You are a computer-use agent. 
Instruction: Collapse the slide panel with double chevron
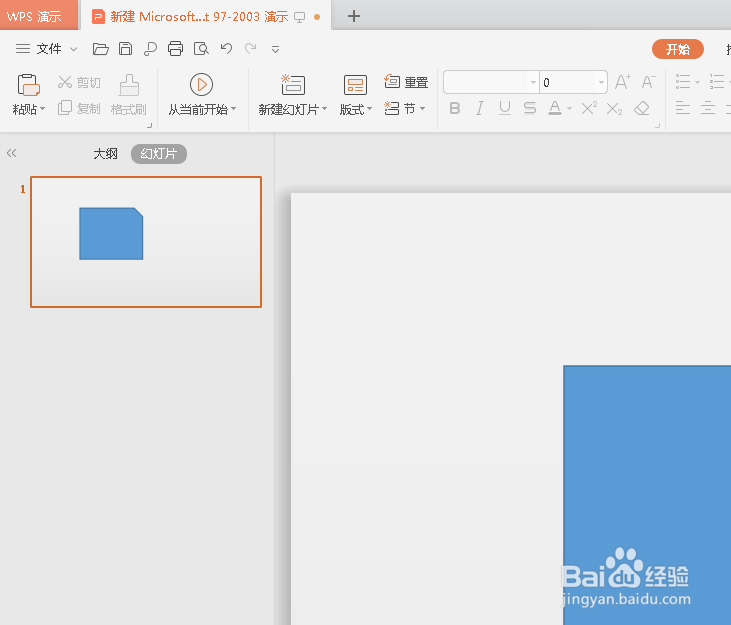click(12, 153)
